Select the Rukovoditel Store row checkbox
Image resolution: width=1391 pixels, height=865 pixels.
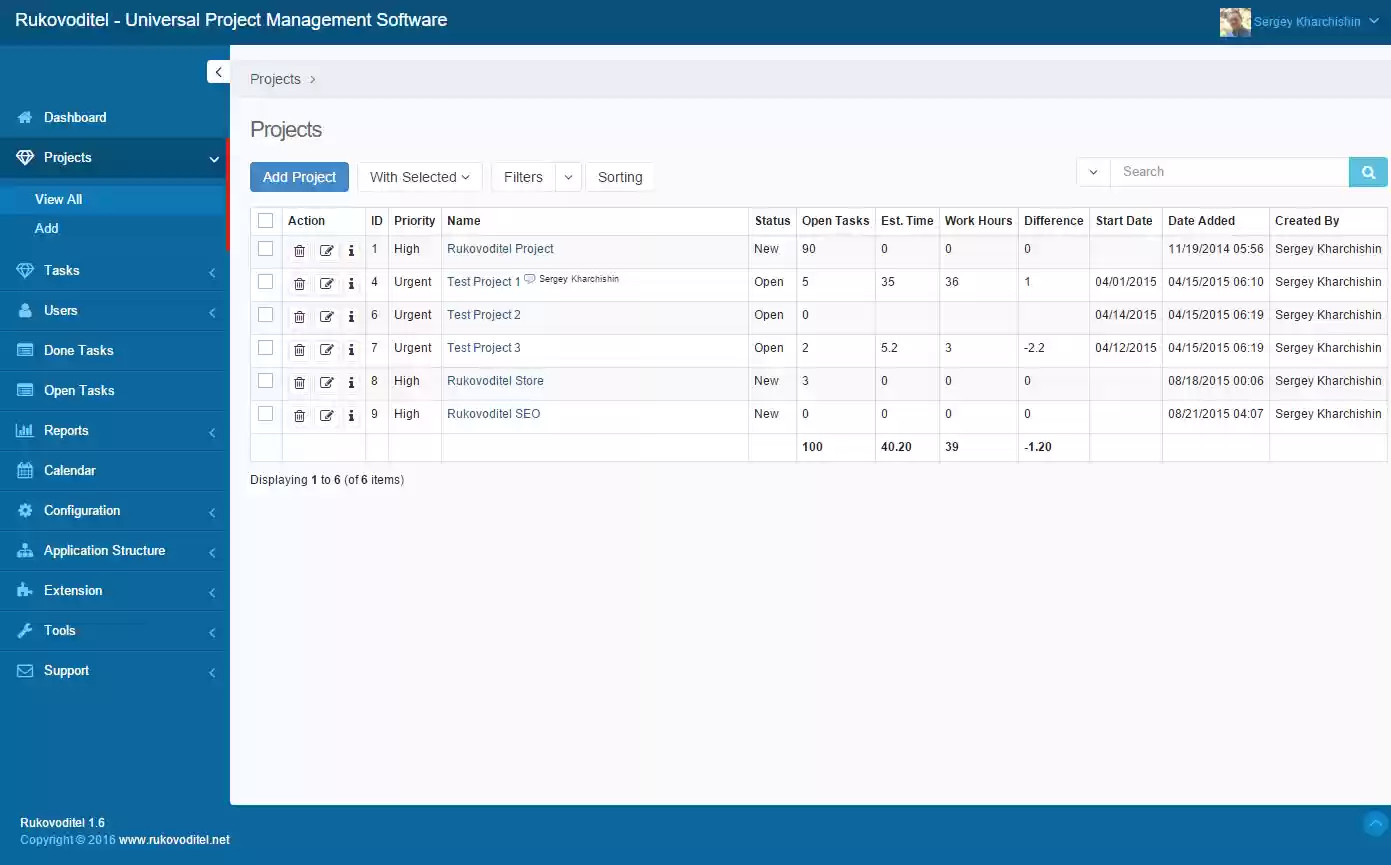pos(265,381)
